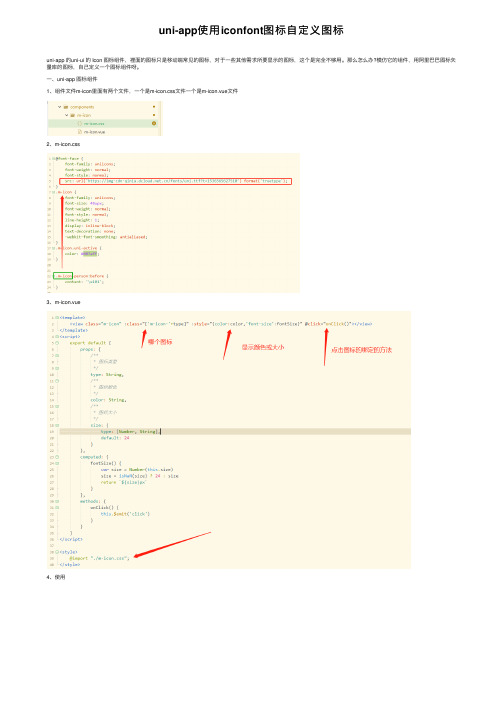Click the modified badge on m-icon.css row
The height and width of the screenshot is (713, 504).
[x=154, y=123]
